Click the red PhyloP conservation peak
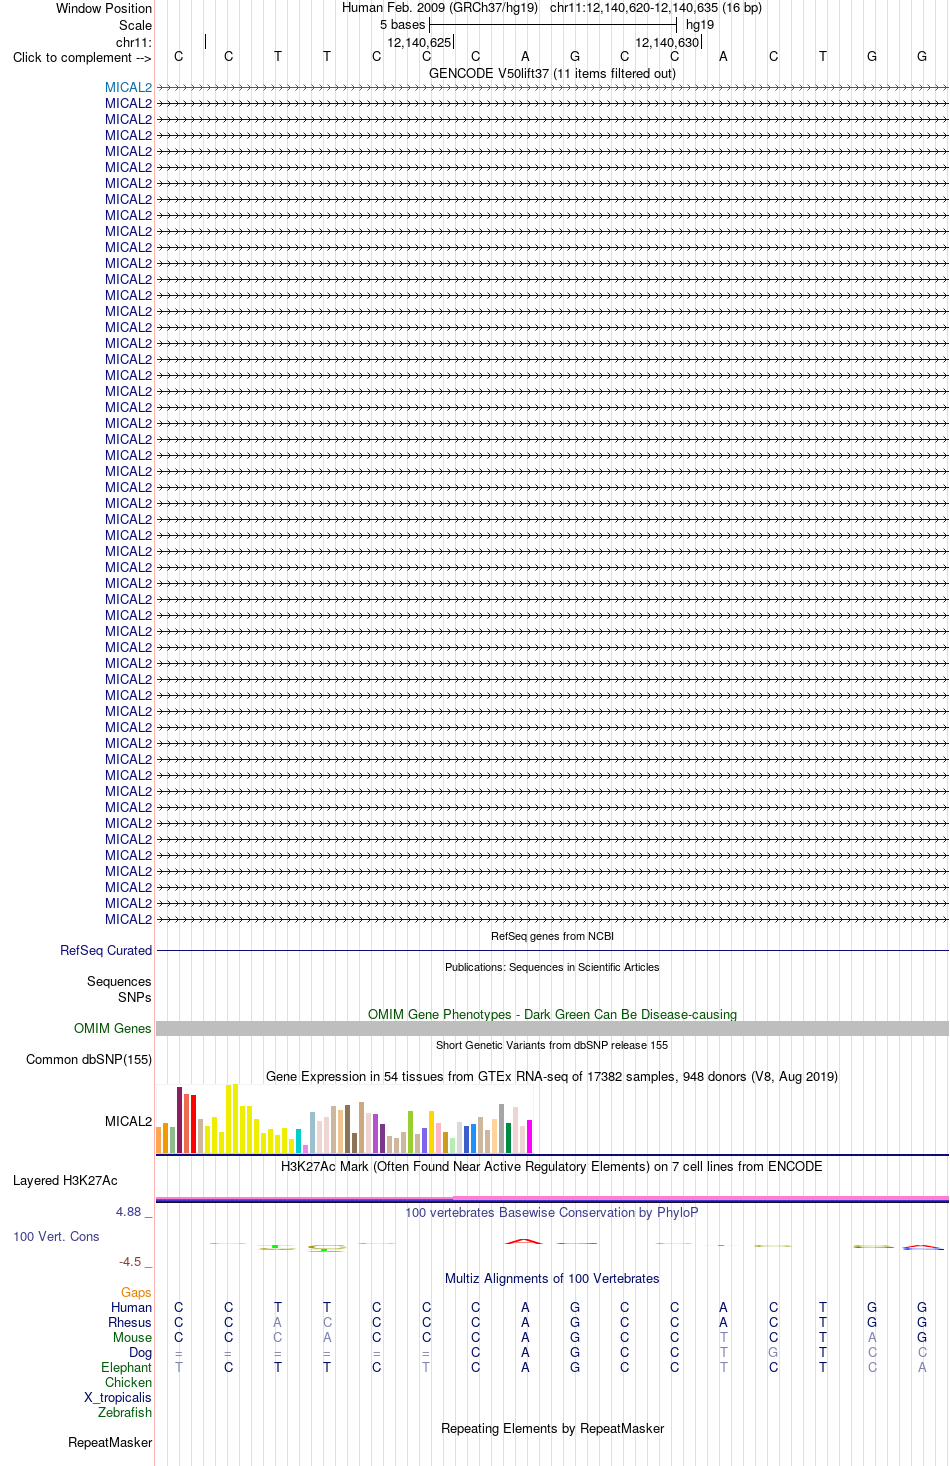Image resolution: width=950 pixels, height=1466 pixels. click(524, 1241)
